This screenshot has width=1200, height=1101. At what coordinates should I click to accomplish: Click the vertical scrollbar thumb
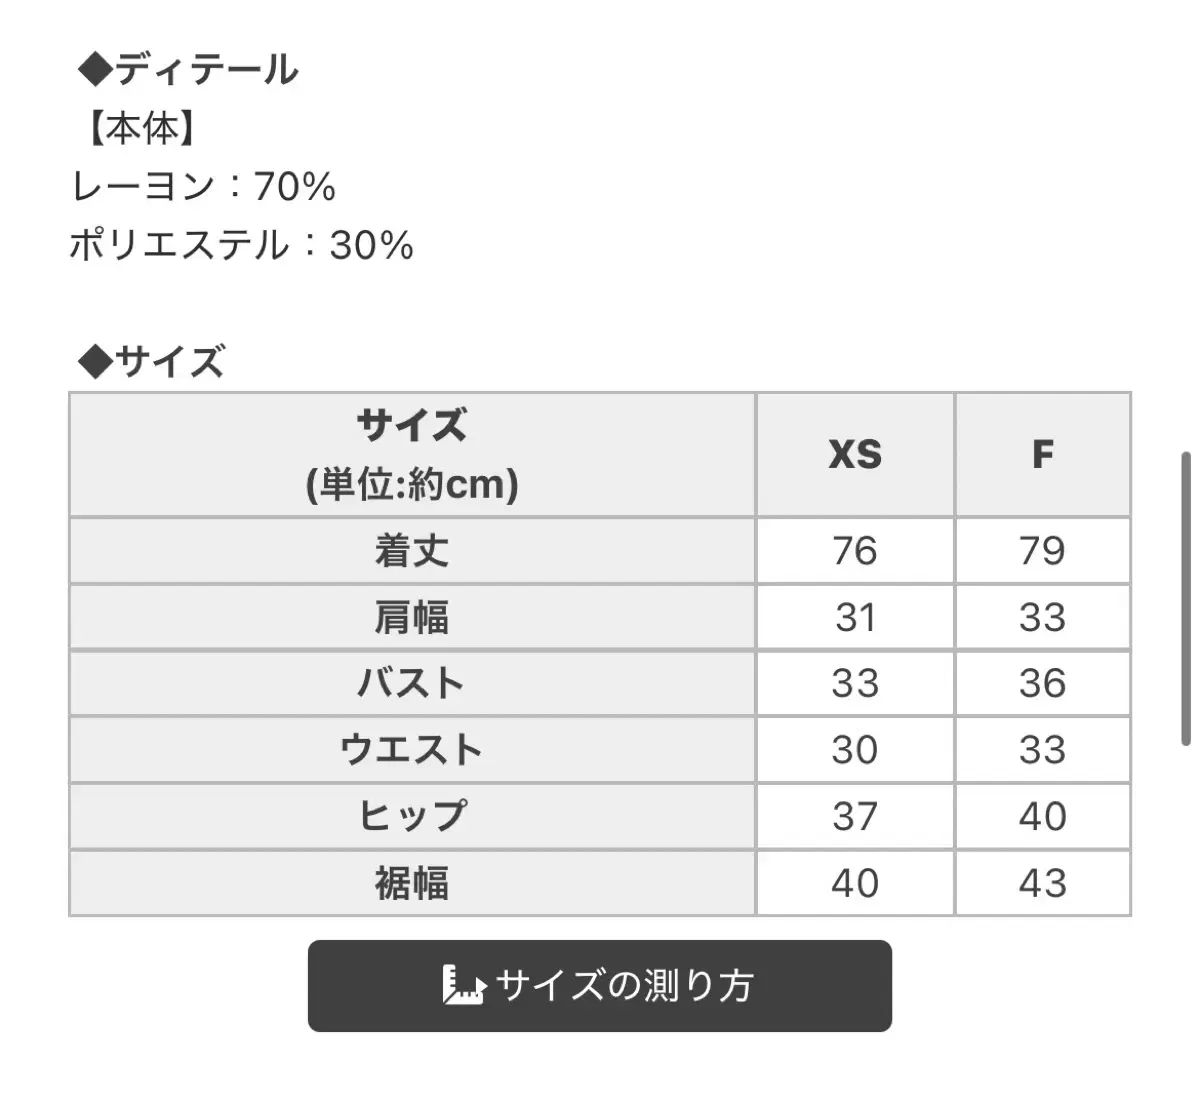(x=1186, y=600)
